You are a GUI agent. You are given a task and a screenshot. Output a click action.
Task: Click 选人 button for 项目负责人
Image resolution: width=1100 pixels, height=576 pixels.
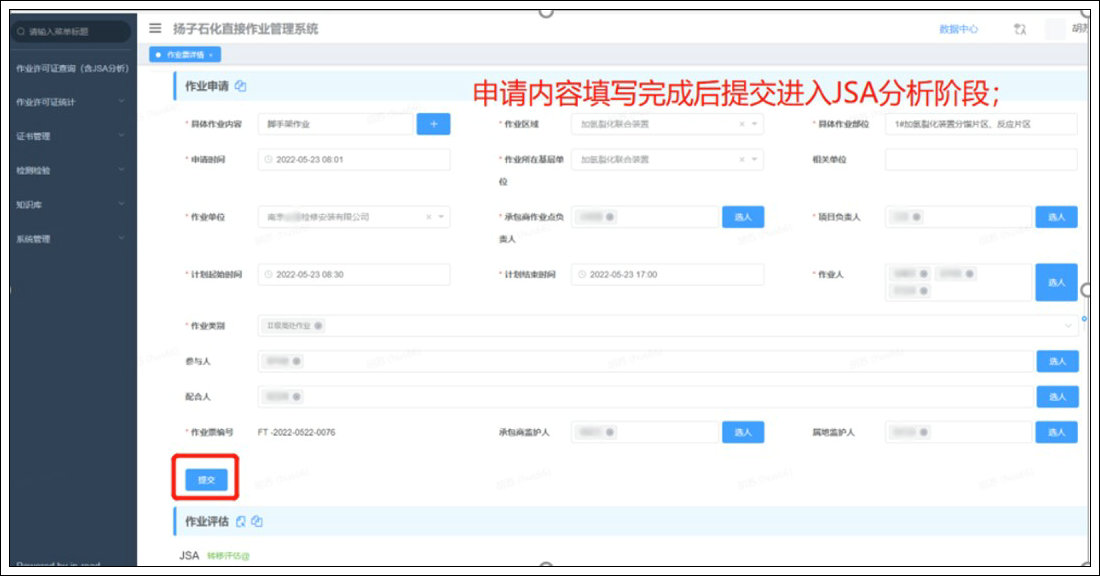click(1056, 217)
